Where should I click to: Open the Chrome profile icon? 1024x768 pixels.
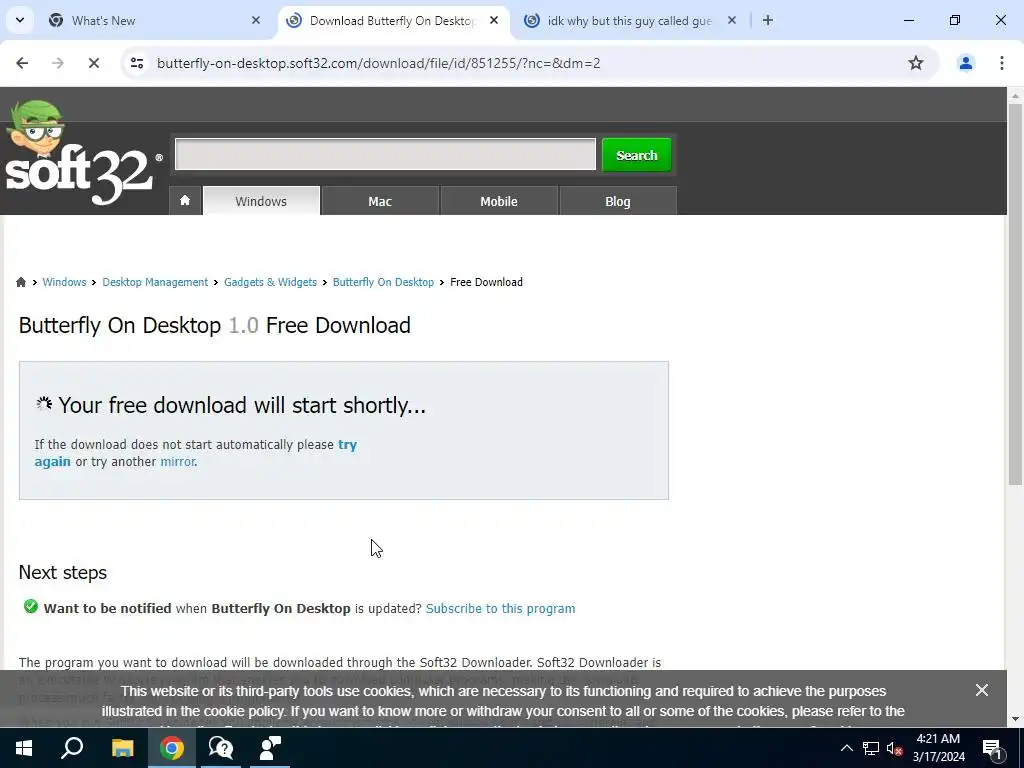(x=965, y=63)
